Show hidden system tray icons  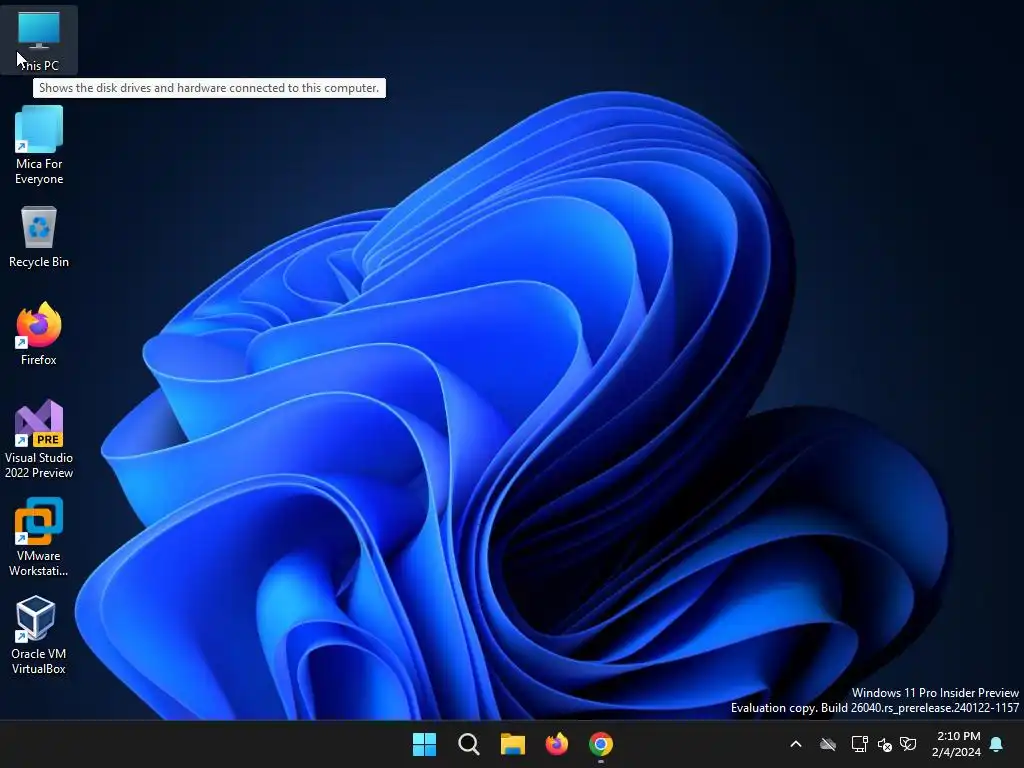click(x=796, y=744)
